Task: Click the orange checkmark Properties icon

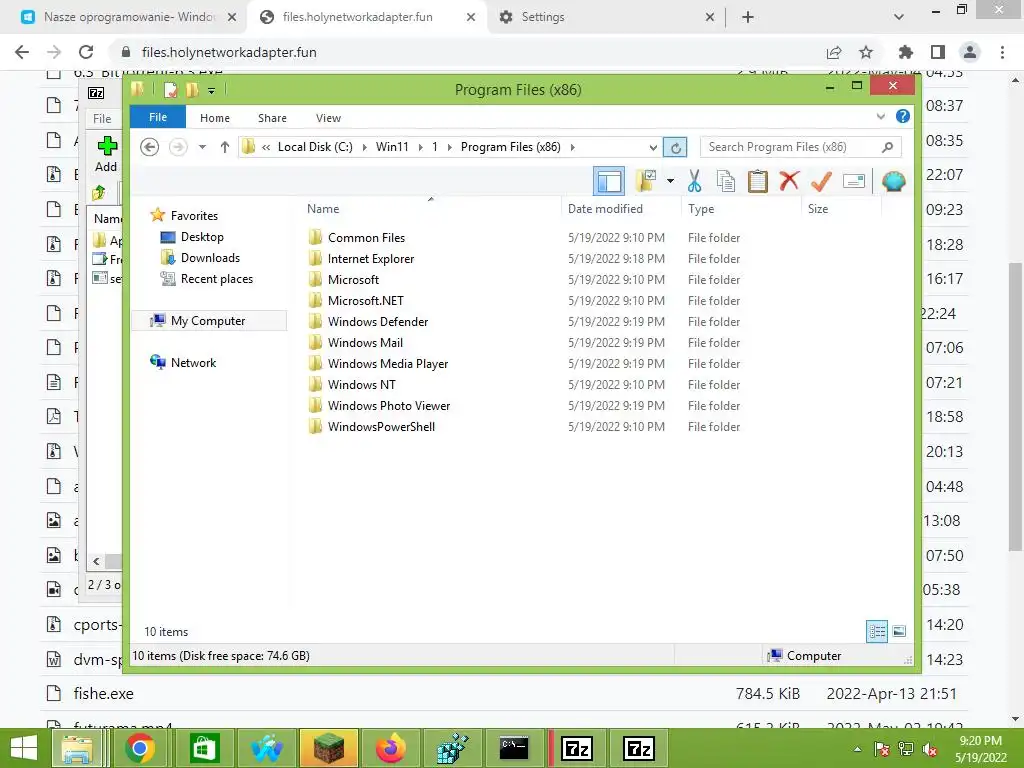Action: (821, 181)
